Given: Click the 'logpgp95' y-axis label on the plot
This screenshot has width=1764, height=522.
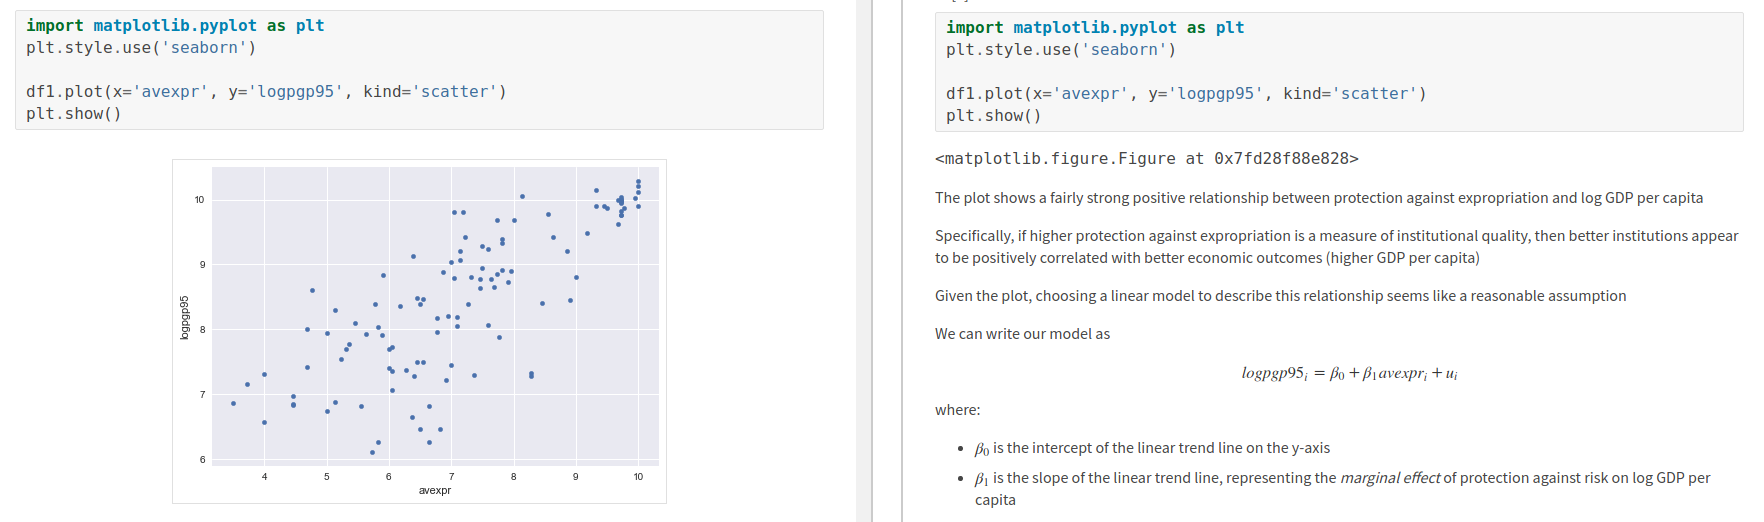Looking at the screenshot, I should coord(185,317).
